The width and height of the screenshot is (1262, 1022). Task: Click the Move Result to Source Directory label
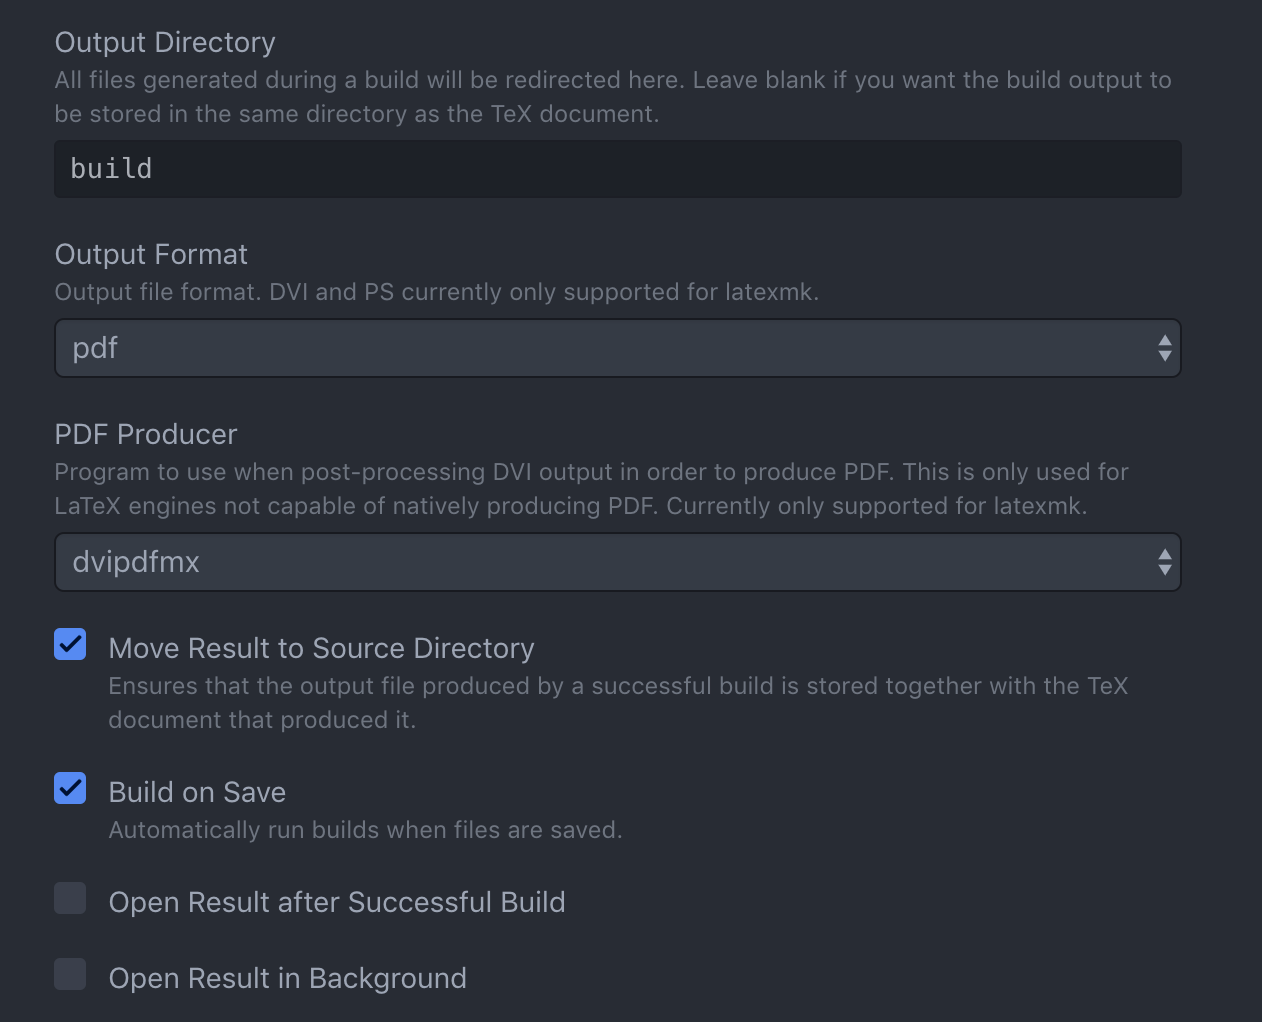tap(321, 648)
